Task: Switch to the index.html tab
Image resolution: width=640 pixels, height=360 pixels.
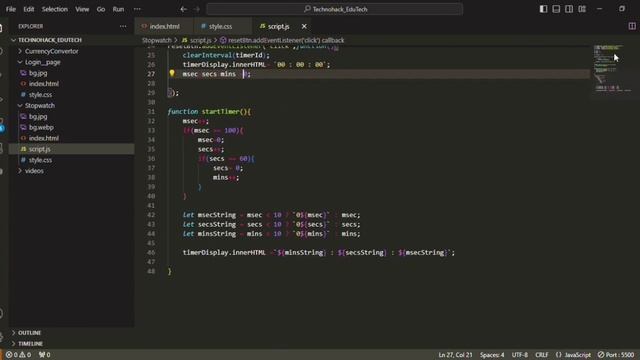Action: coord(164,26)
